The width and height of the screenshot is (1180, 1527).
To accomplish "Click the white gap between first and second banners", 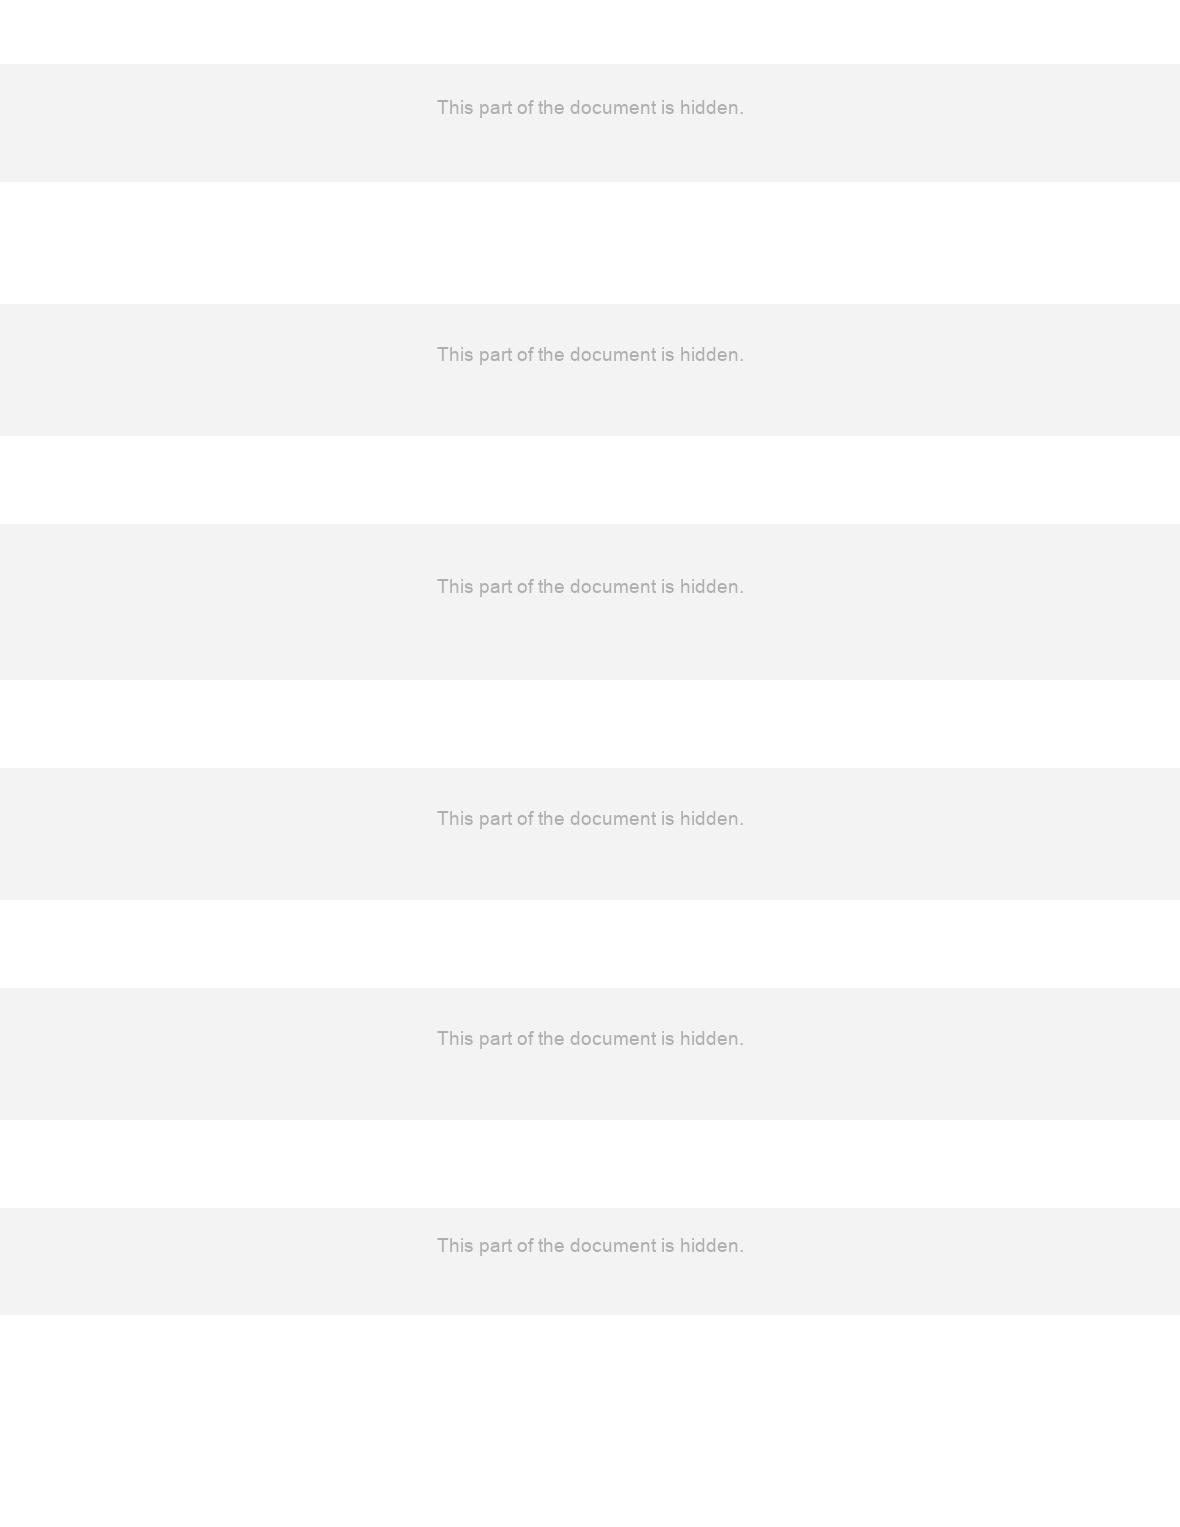I will point(590,243).
